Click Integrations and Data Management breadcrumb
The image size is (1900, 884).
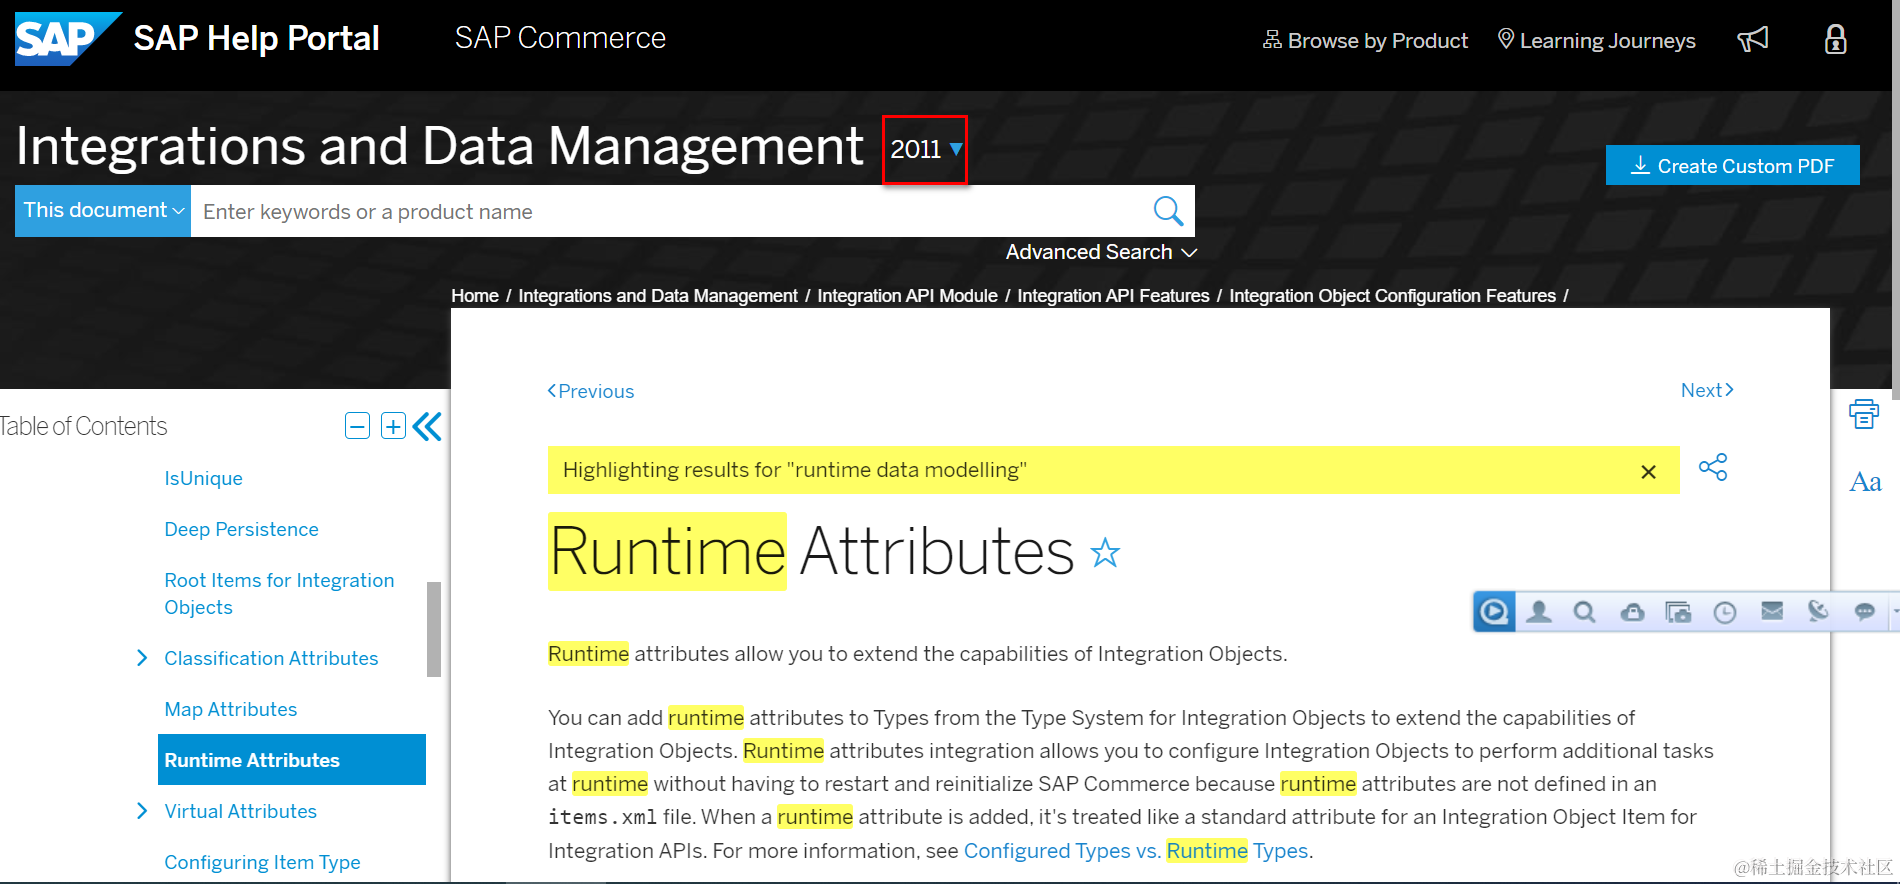(658, 296)
